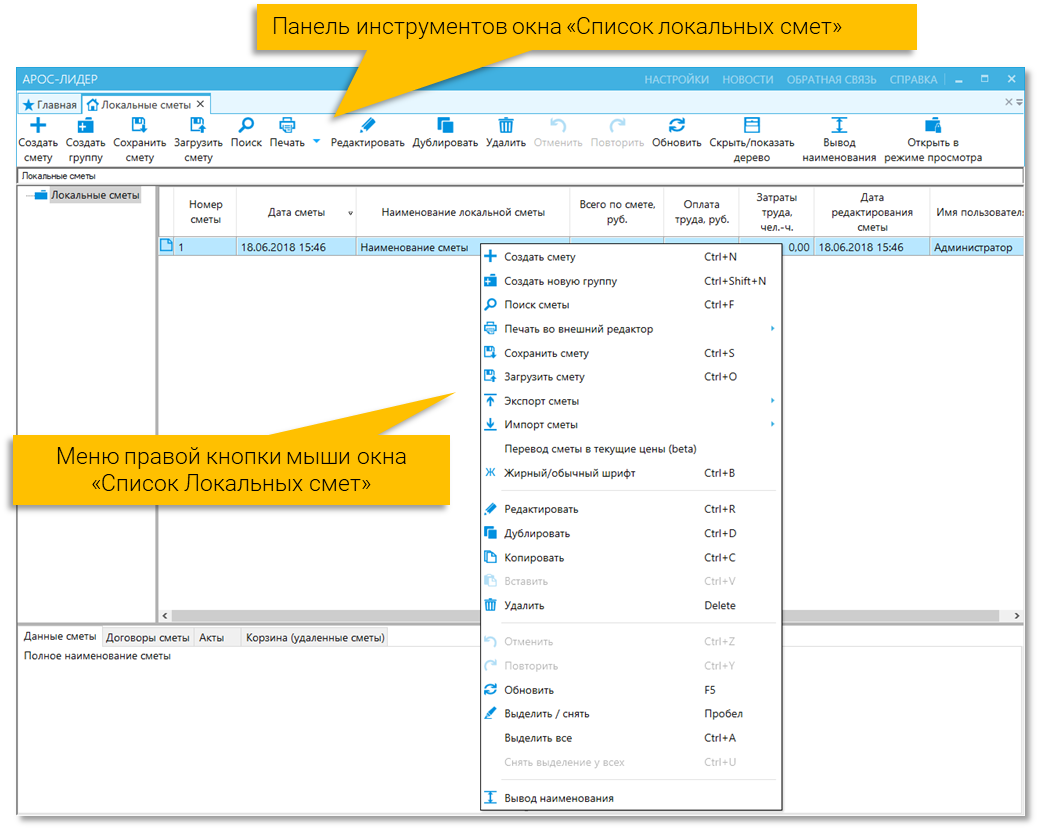This screenshot has width=1038, height=829.
Task: Click Редактировать toolbar pencil icon
Action: 367,125
